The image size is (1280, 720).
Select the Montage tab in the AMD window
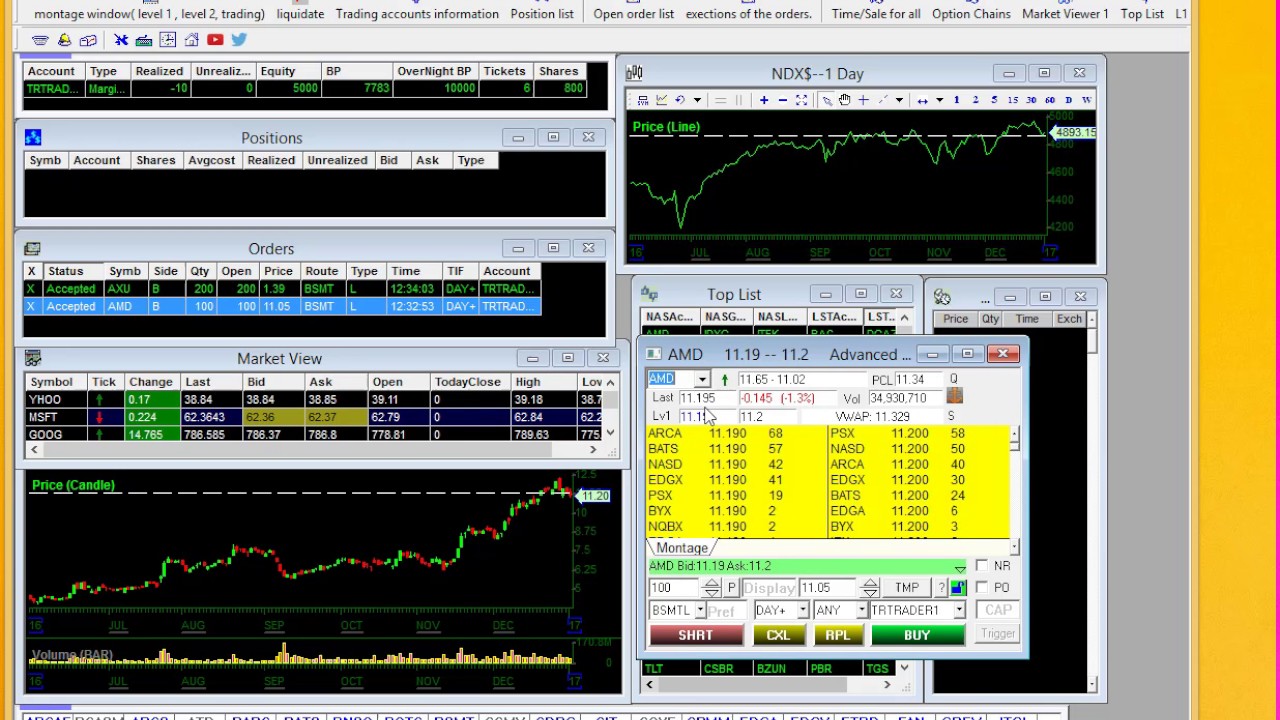682,548
